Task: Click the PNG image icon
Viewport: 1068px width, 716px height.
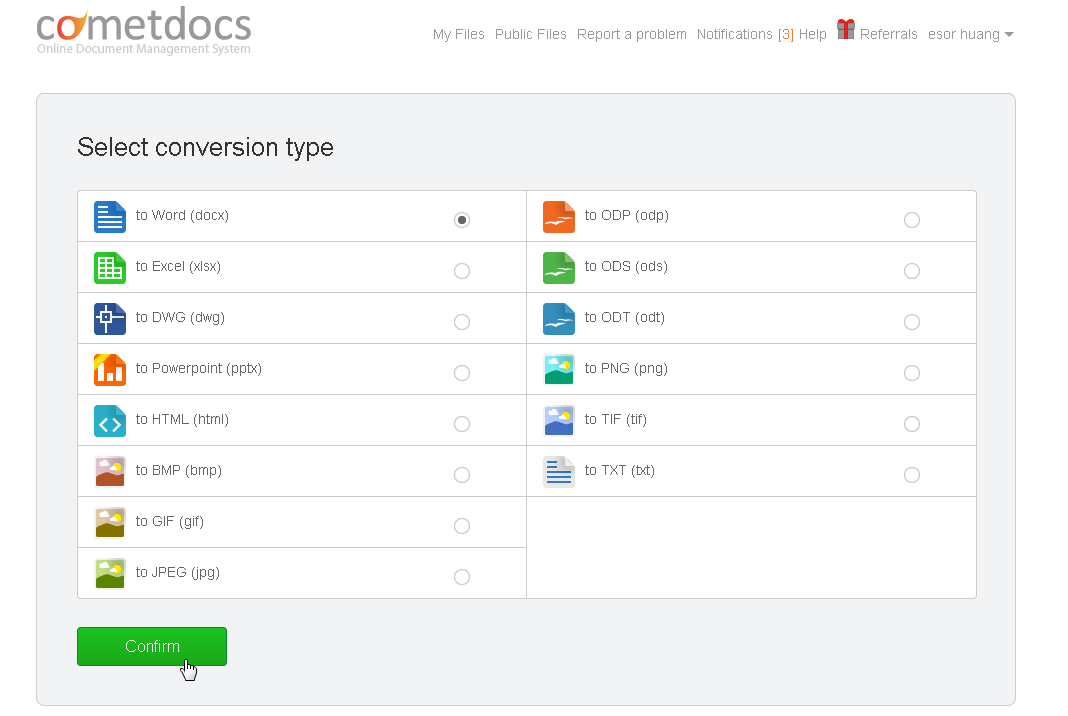Action: [559, 369]
